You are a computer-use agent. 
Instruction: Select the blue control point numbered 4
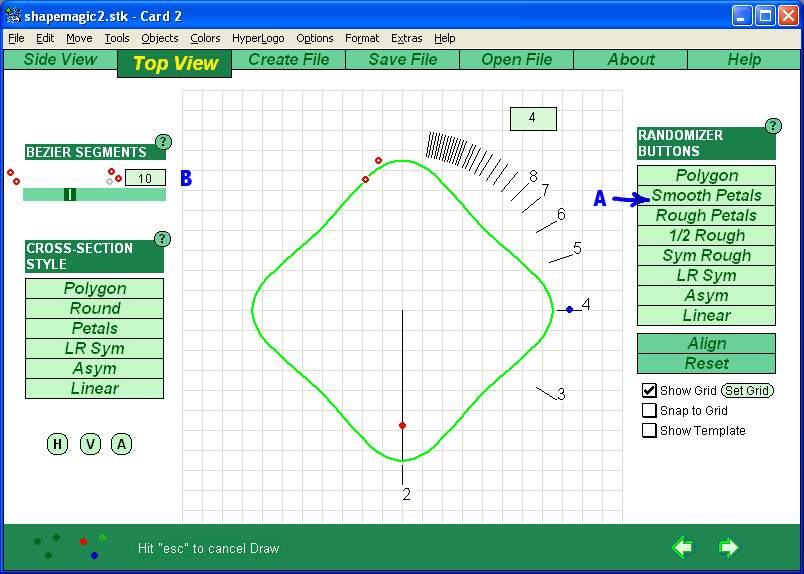(569, 310)
